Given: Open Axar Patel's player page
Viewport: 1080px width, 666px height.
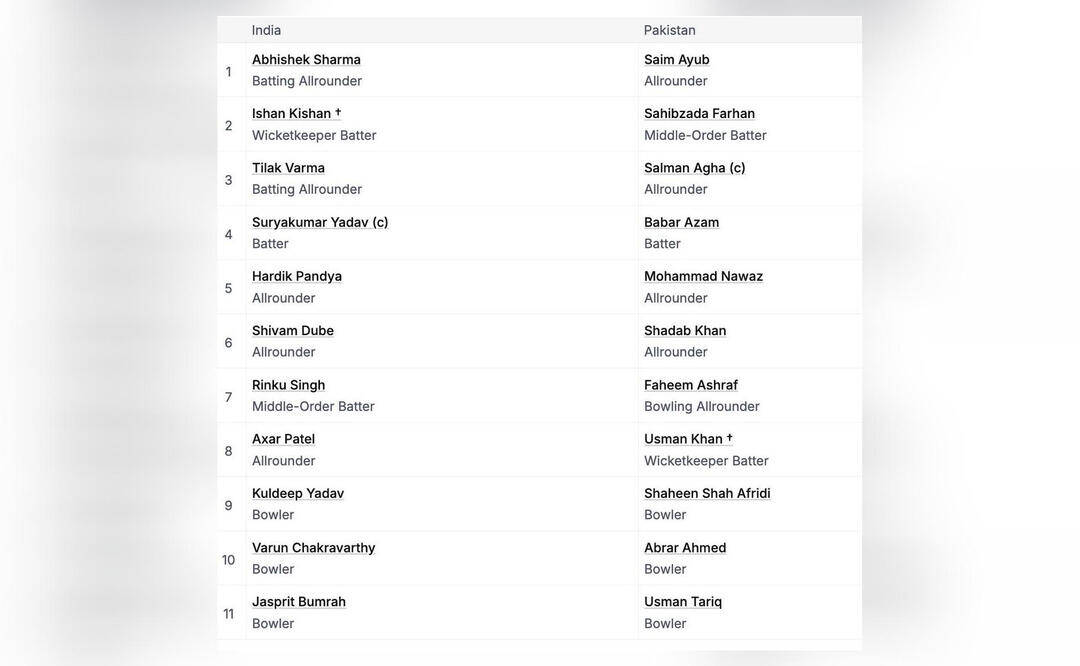Looking at the screenshot, I should coord(283,439).
